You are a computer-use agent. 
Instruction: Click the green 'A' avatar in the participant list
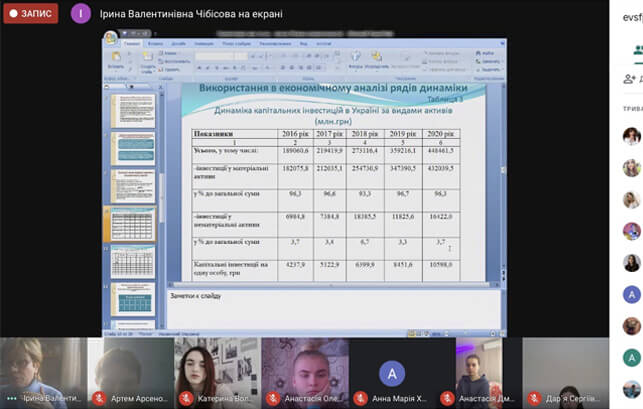coord(631,357)
